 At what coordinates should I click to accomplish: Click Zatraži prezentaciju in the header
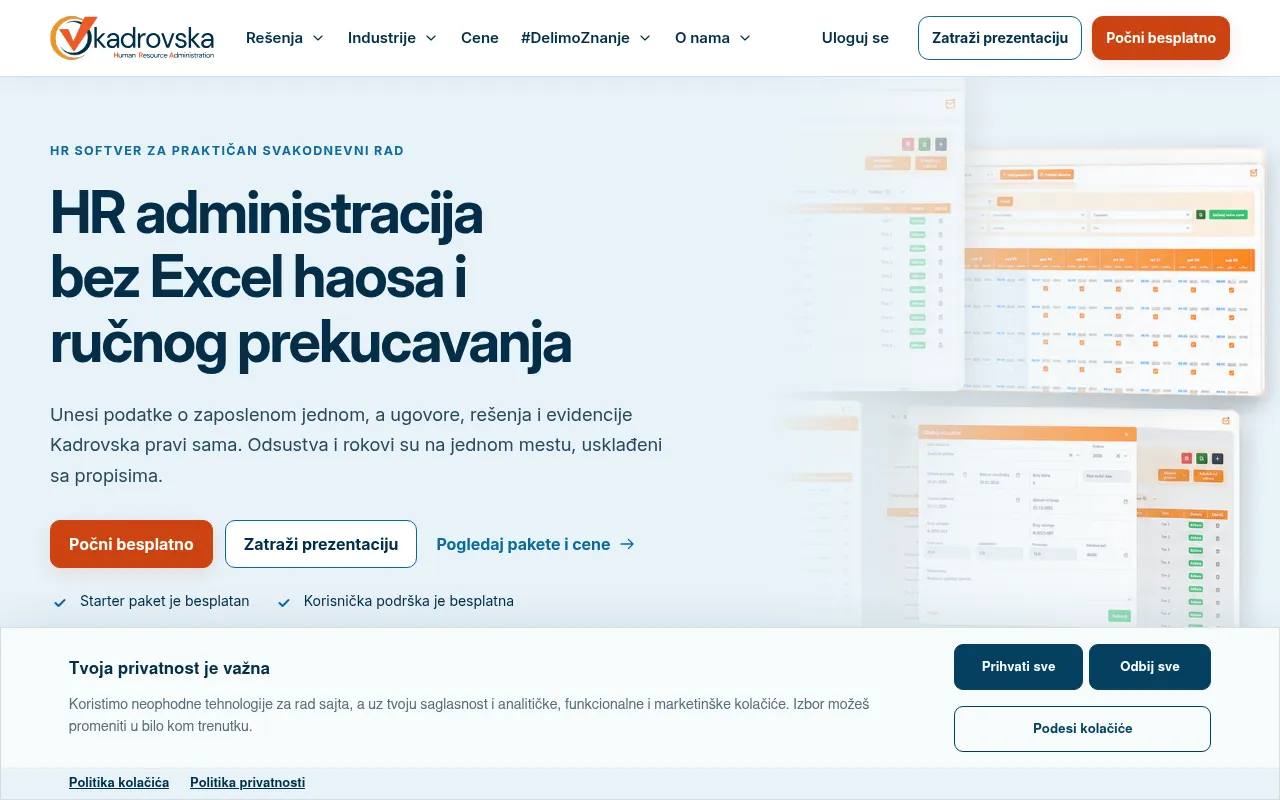click(1000, 38)
